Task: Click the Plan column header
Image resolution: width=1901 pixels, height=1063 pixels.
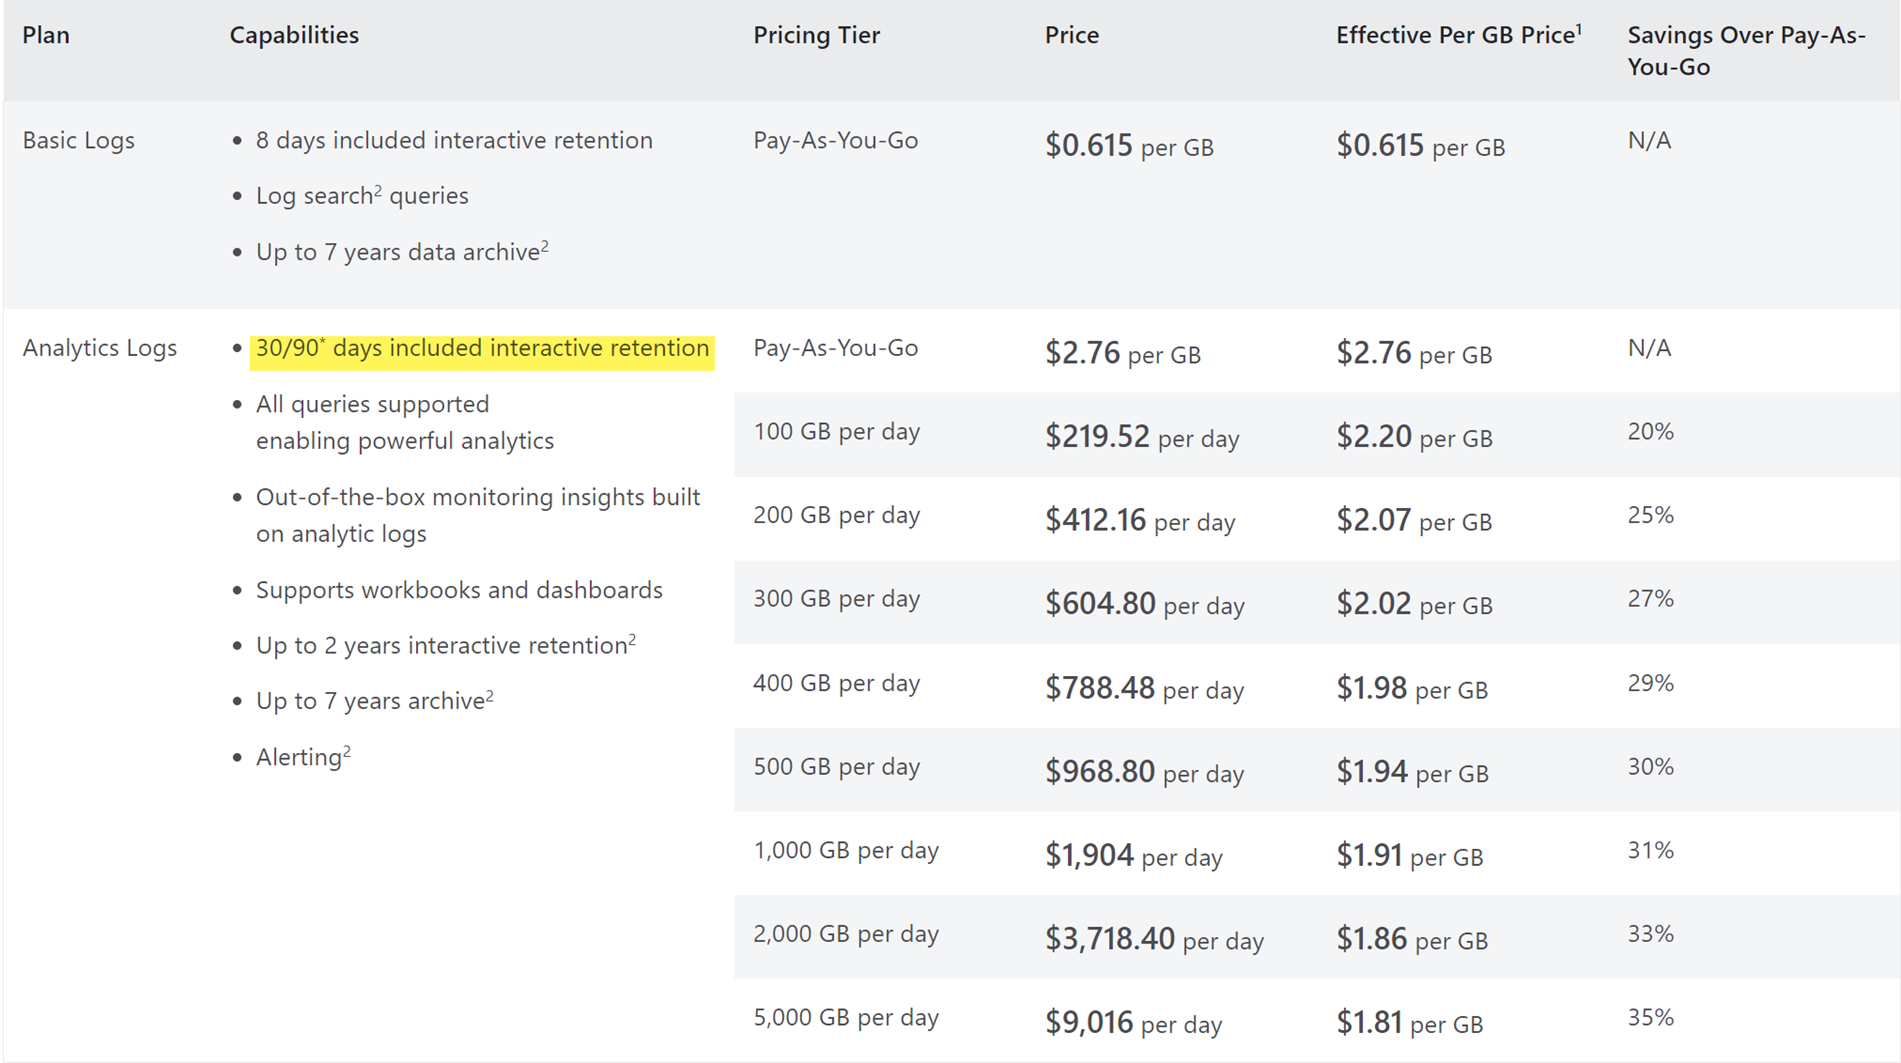Action: point(46,35)
